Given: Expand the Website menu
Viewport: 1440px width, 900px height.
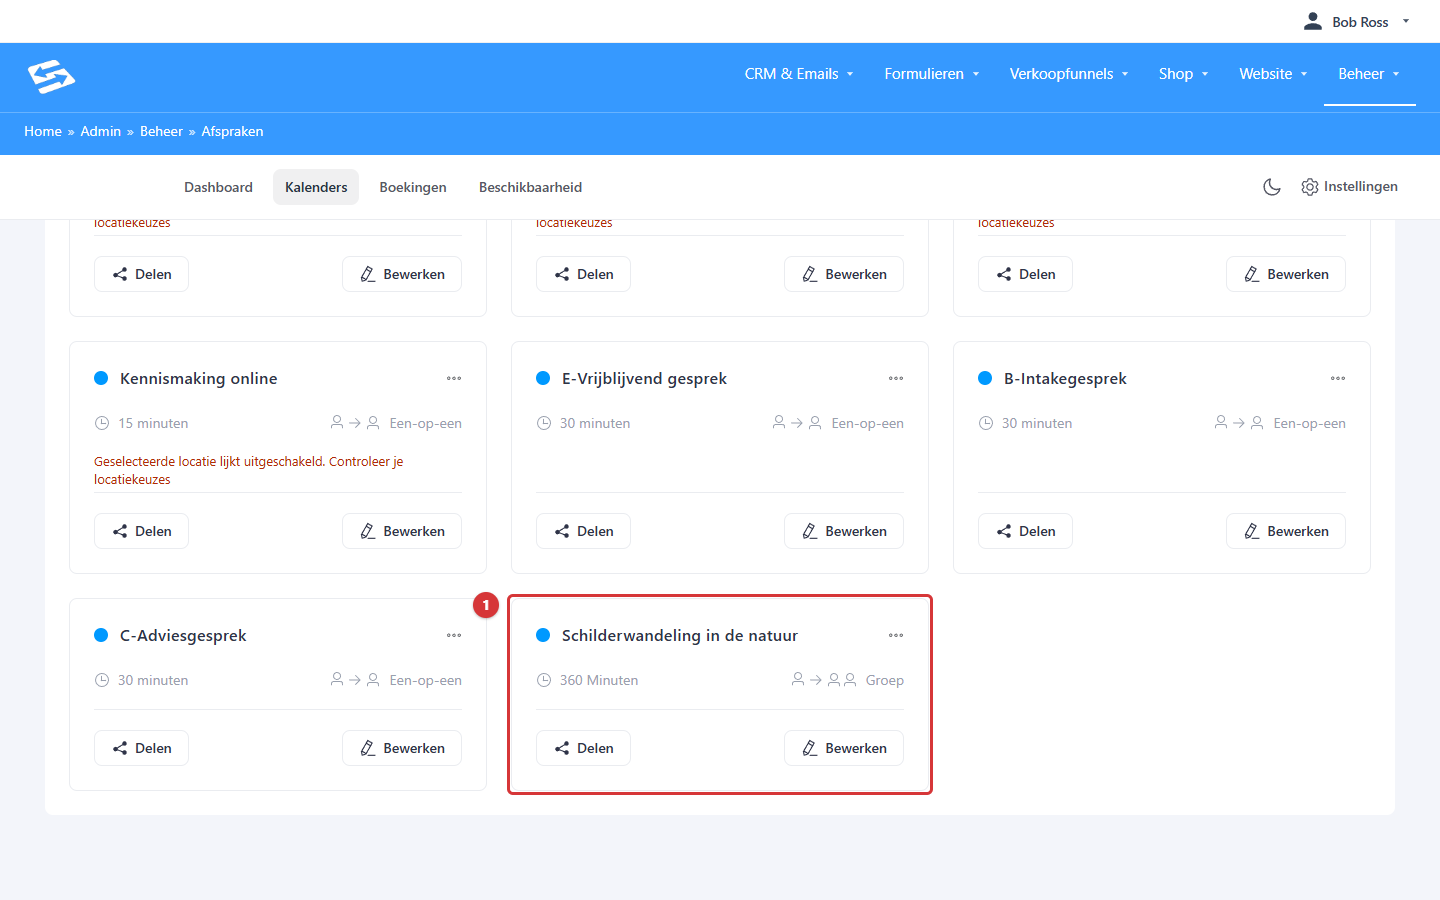Looking at the screenshot, I should [x=1274, y=74].
